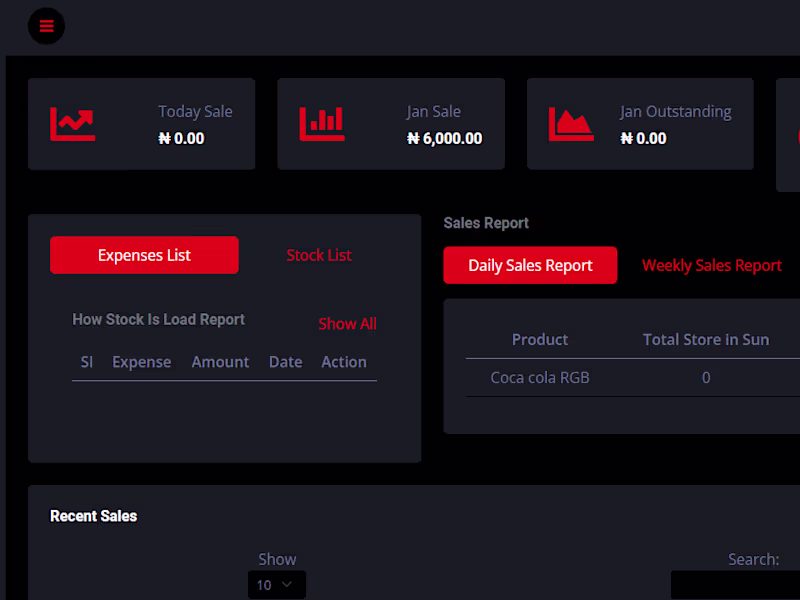The height and width of the screenshot is (600, 800).
Task: Click the How Stock Is Load Report title
Action: pos(159,319)
